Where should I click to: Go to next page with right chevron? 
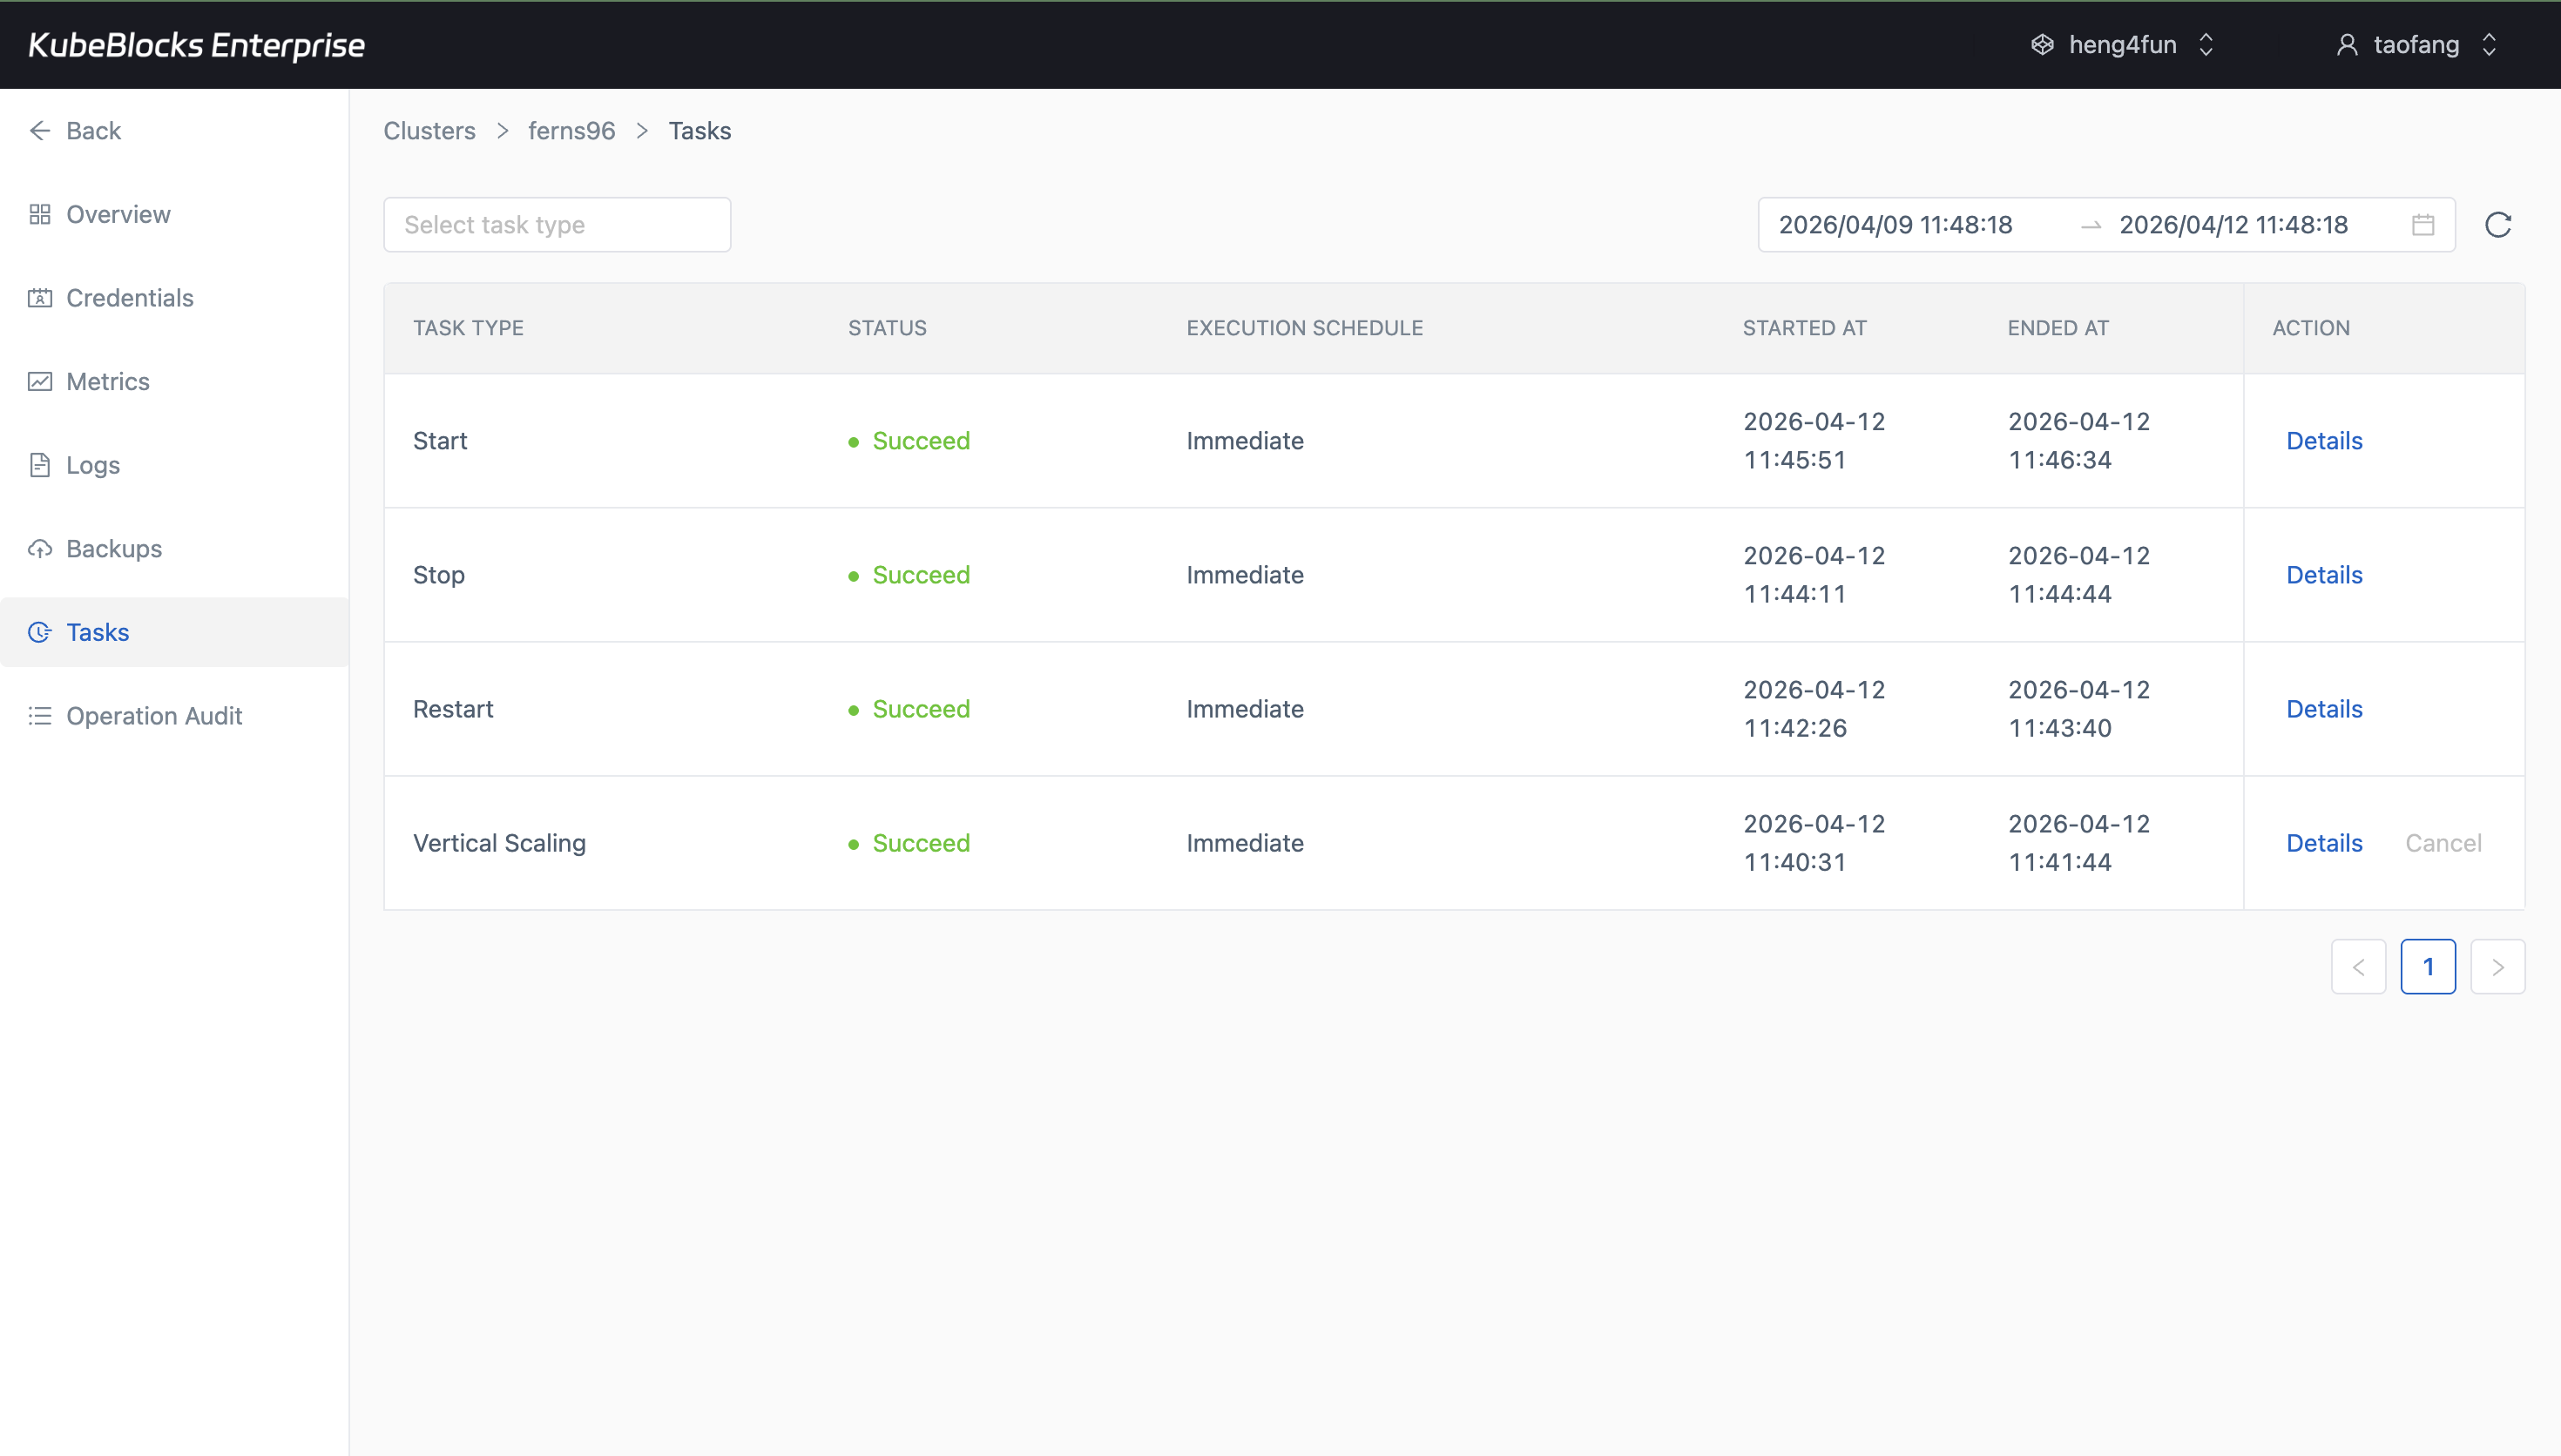(2497, 966)
